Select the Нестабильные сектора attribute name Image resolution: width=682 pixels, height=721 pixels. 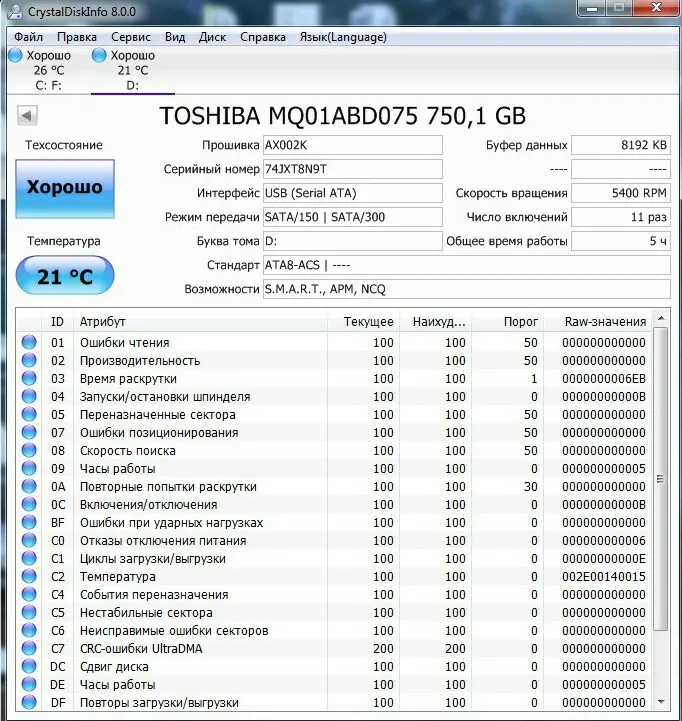click(x=146, y=612)
